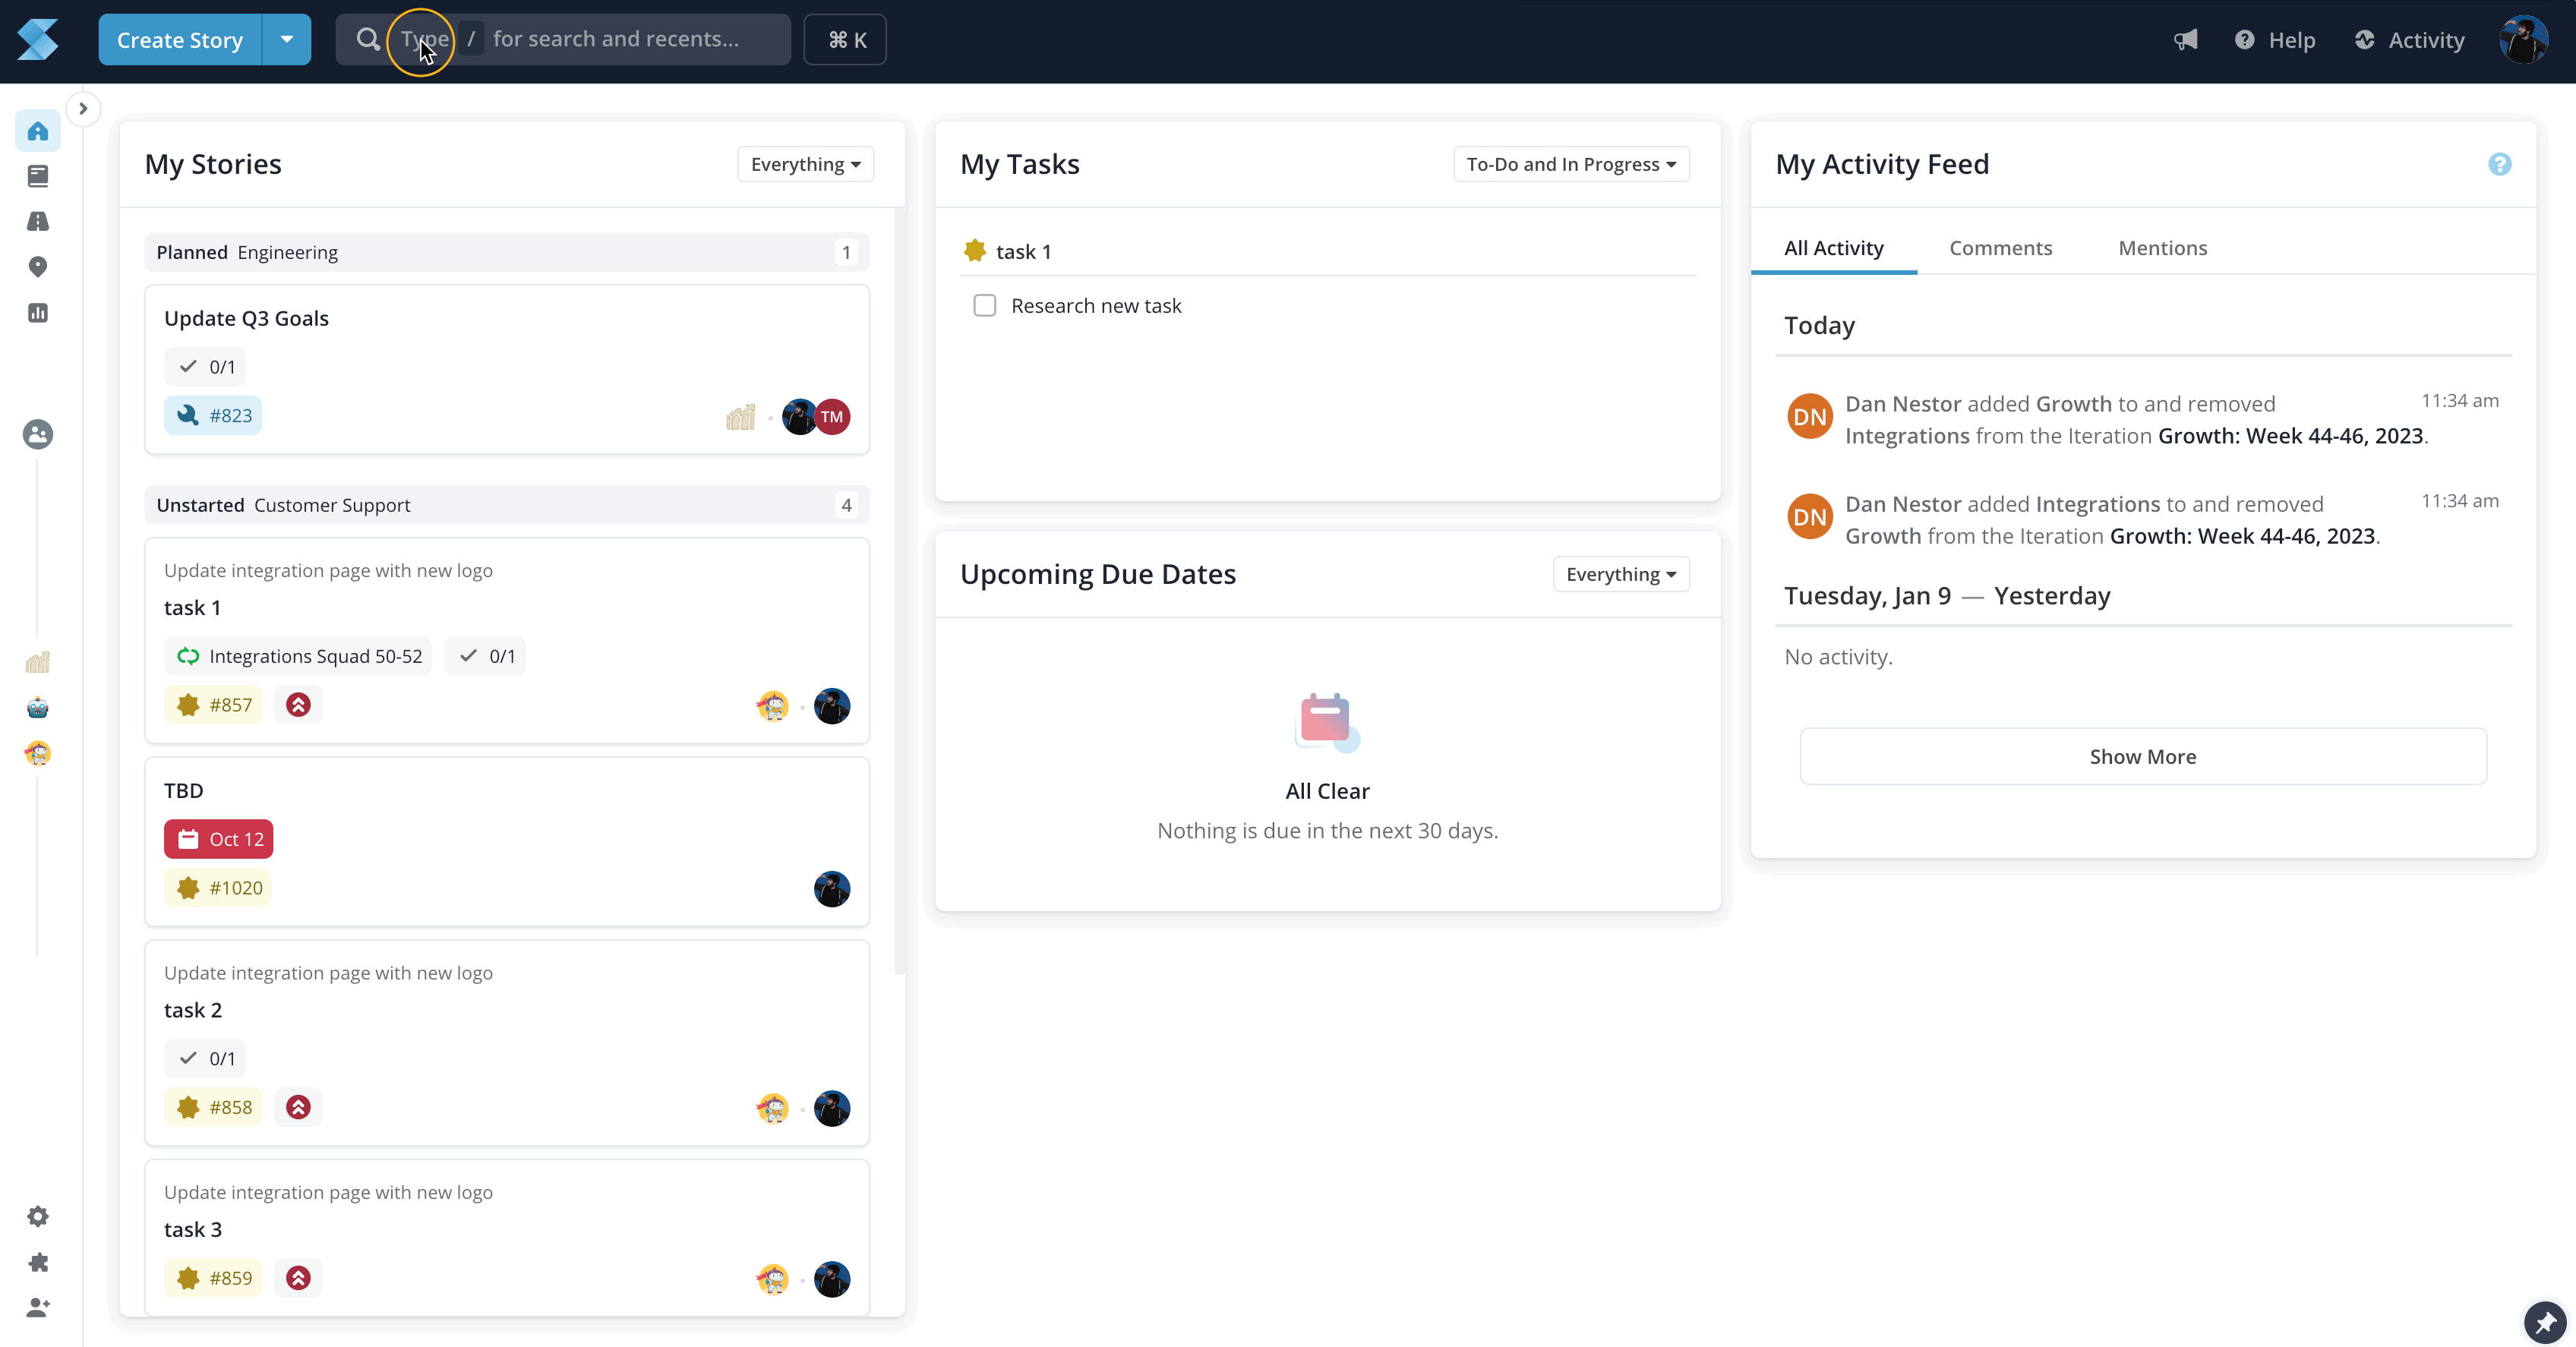
Task: Click the 0/1 task count on Update Q3 Goals
Action: [205, 367]
